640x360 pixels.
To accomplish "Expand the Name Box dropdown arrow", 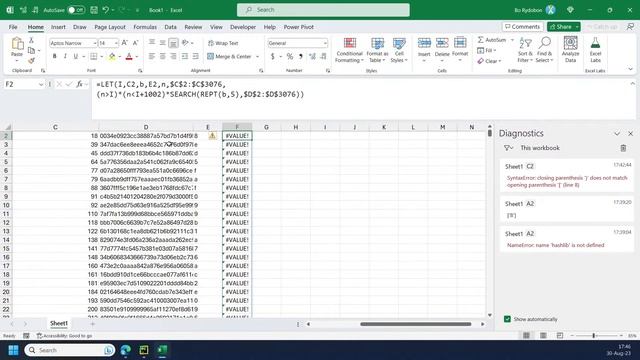I will point(41,84).
